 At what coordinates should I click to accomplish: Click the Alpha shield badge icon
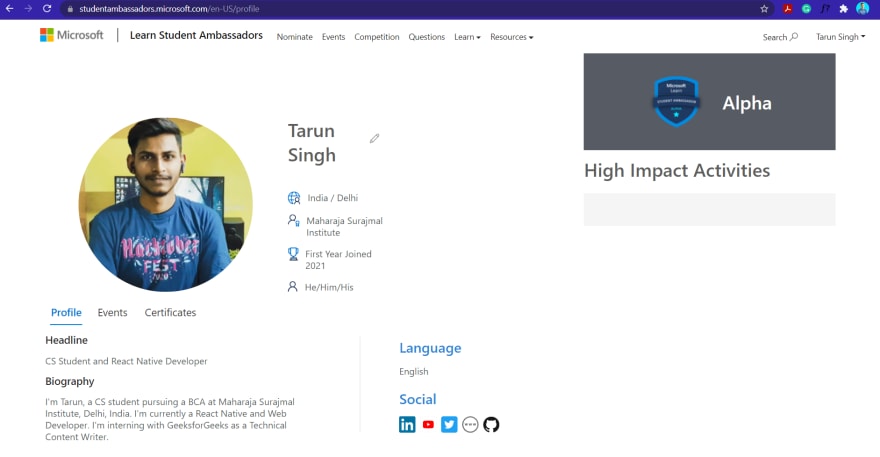(676, 101)
